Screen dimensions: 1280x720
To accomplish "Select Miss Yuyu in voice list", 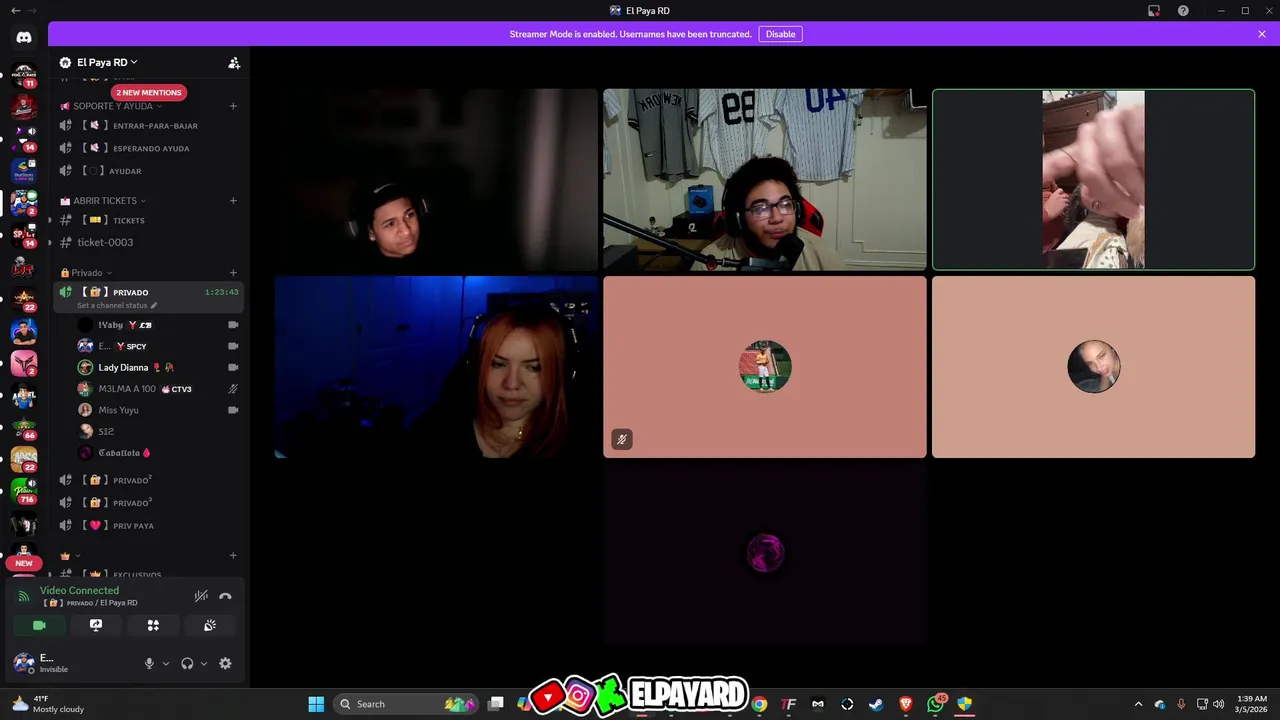I will (158, 410).
